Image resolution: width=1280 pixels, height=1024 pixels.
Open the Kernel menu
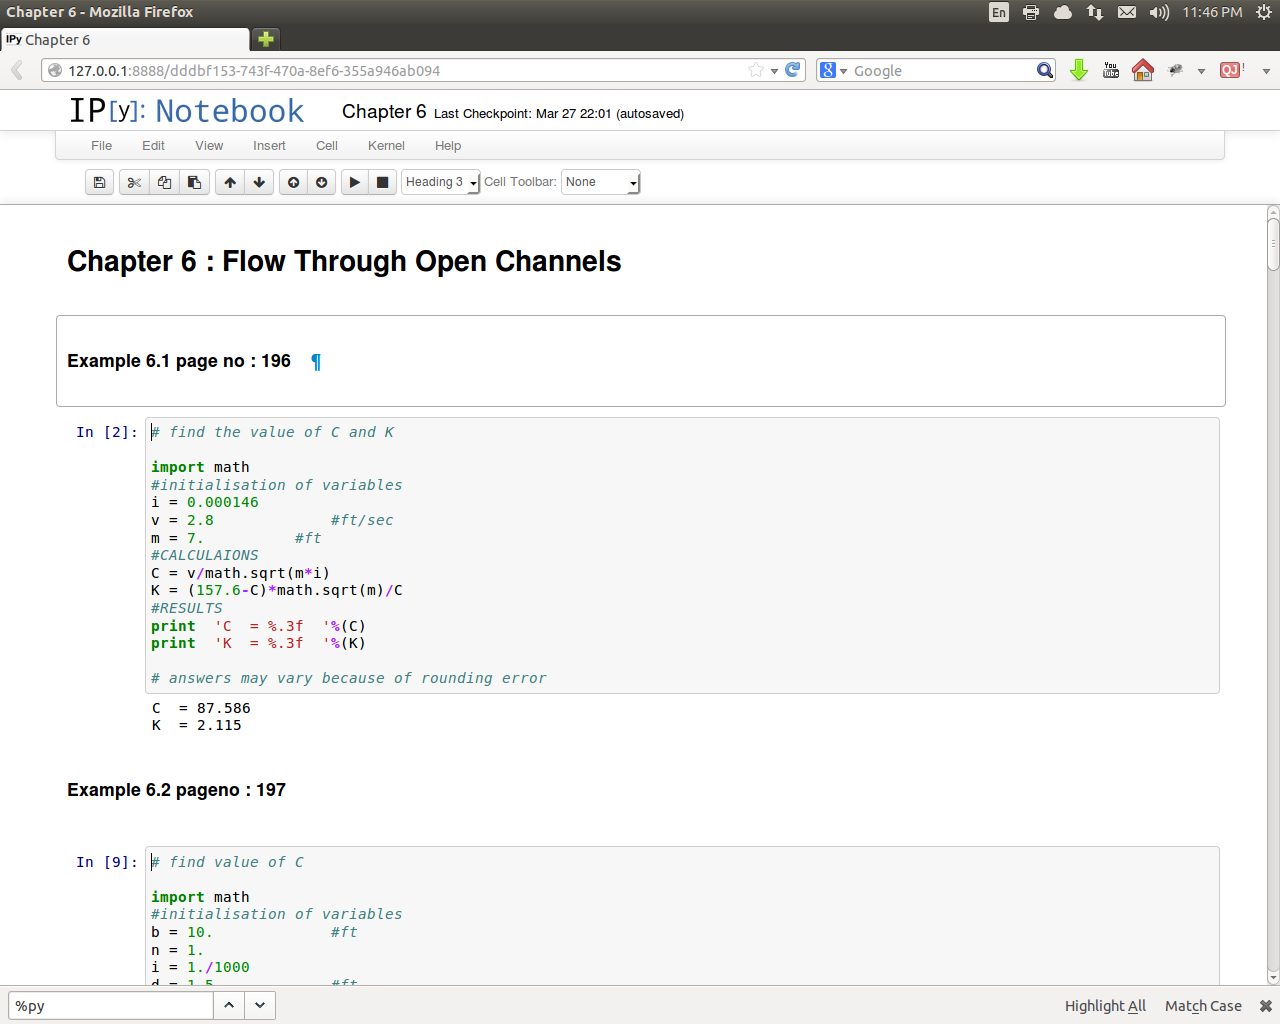386,146
